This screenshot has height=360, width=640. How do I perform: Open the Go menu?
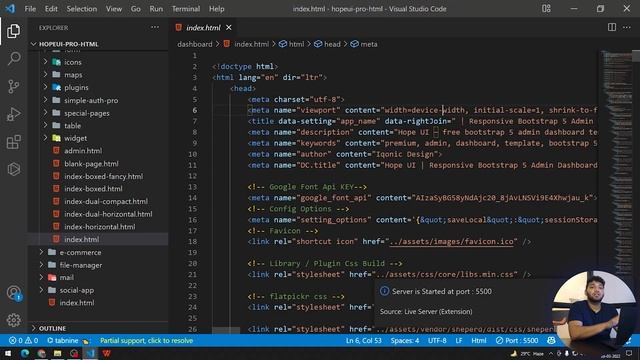(x=136, y=9)
